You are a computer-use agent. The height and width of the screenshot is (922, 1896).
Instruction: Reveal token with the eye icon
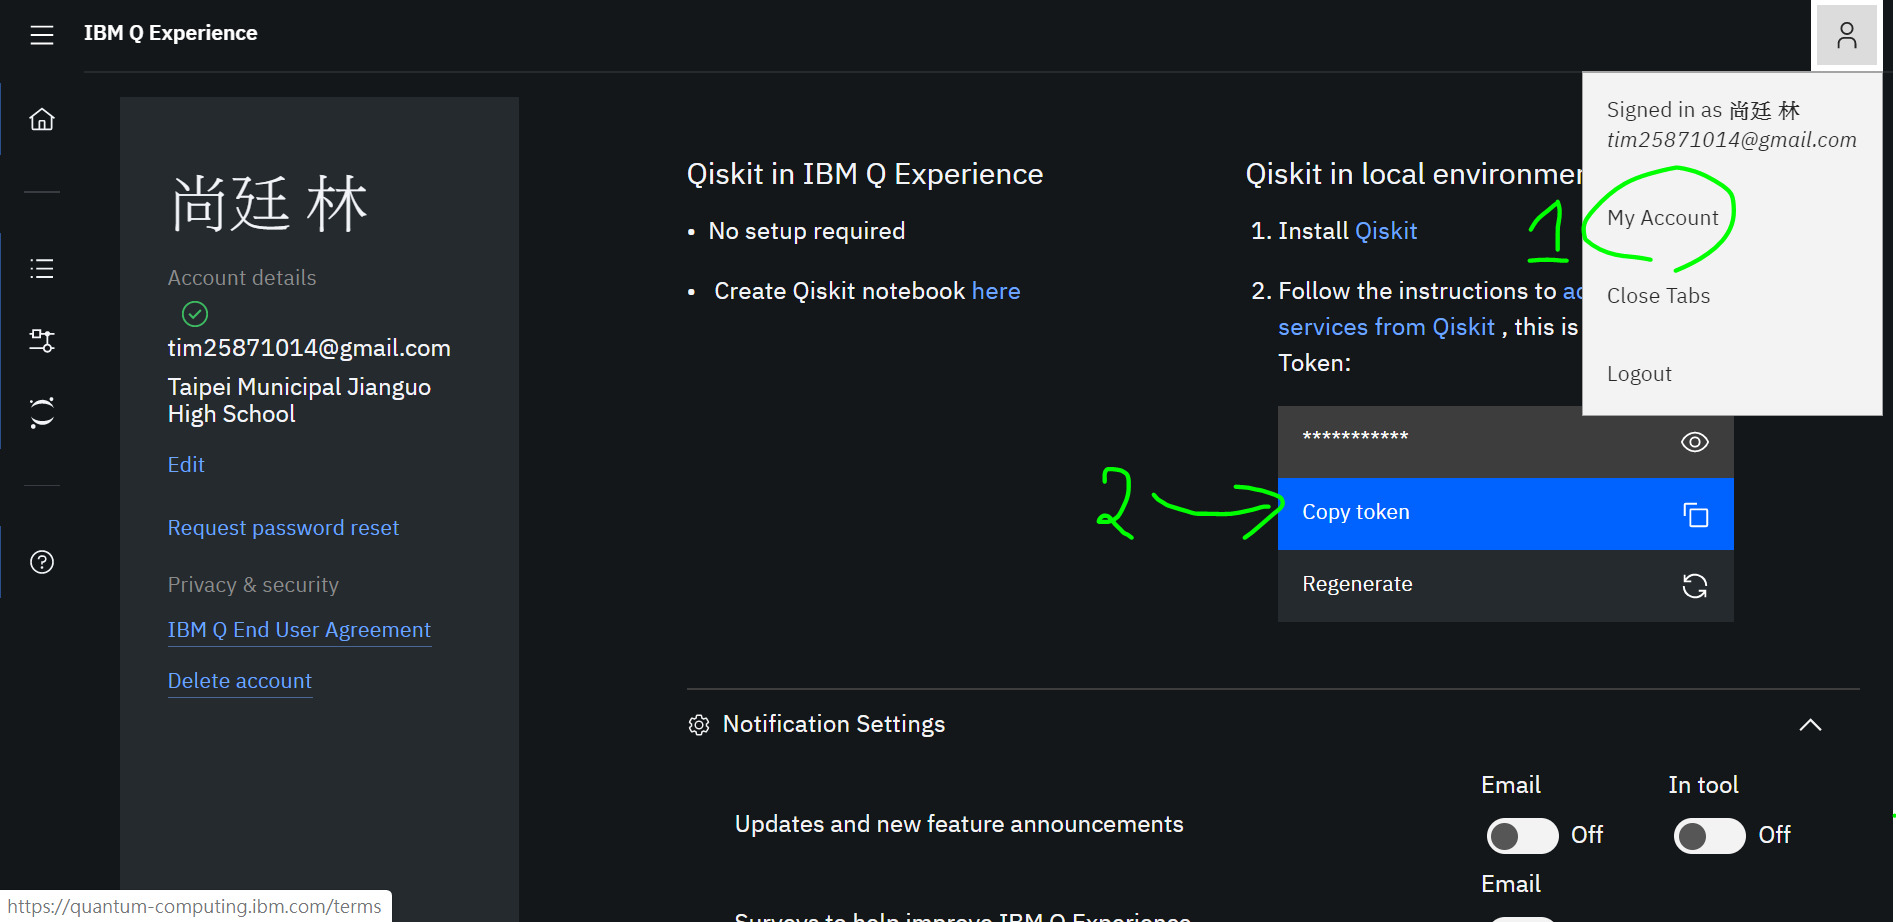[1695, 442]
